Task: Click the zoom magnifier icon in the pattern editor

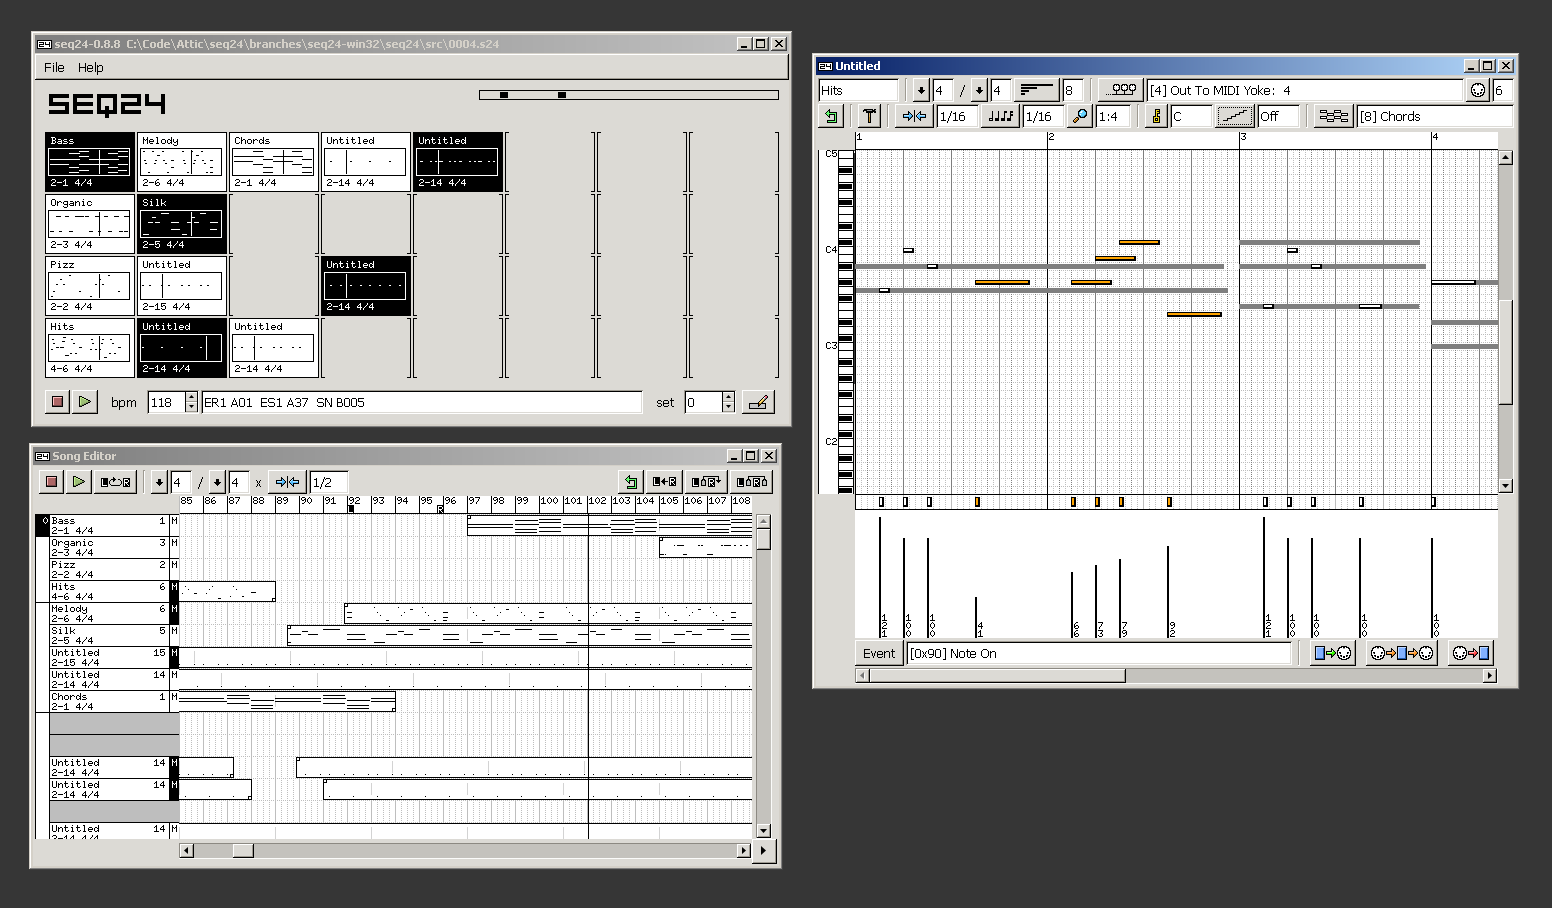Action: pos(1079,116)
